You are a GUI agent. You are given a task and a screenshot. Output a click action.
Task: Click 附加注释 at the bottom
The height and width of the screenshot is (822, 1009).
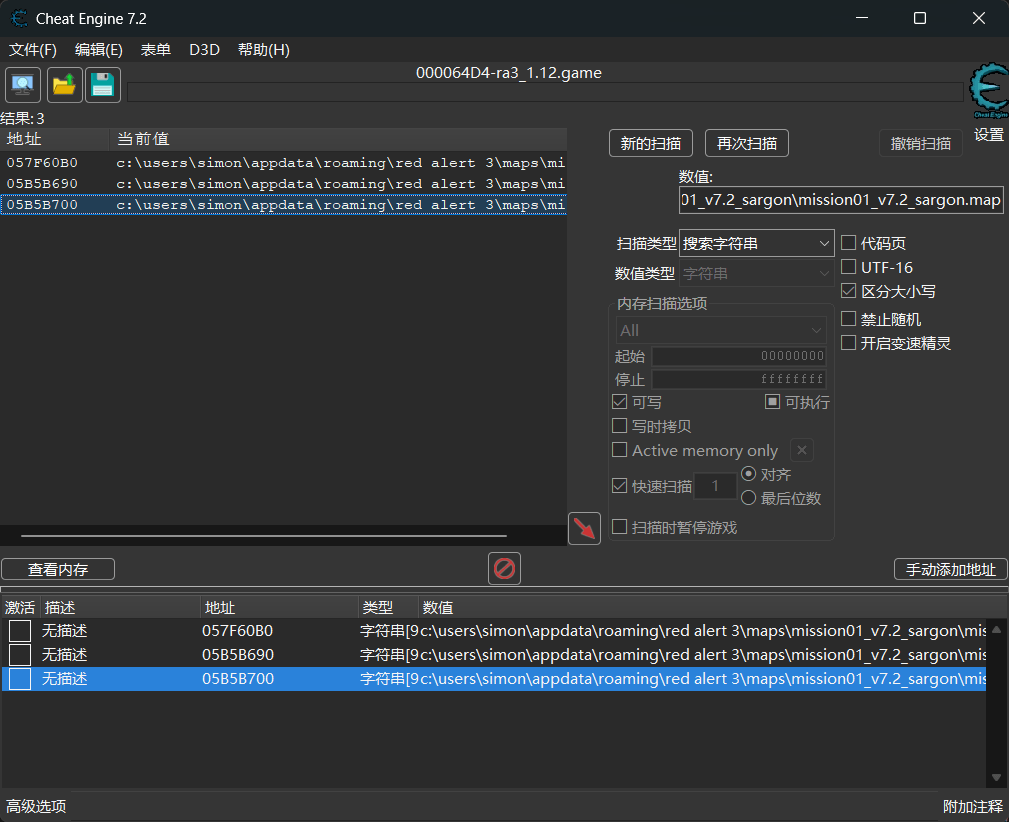coord(972,806)
